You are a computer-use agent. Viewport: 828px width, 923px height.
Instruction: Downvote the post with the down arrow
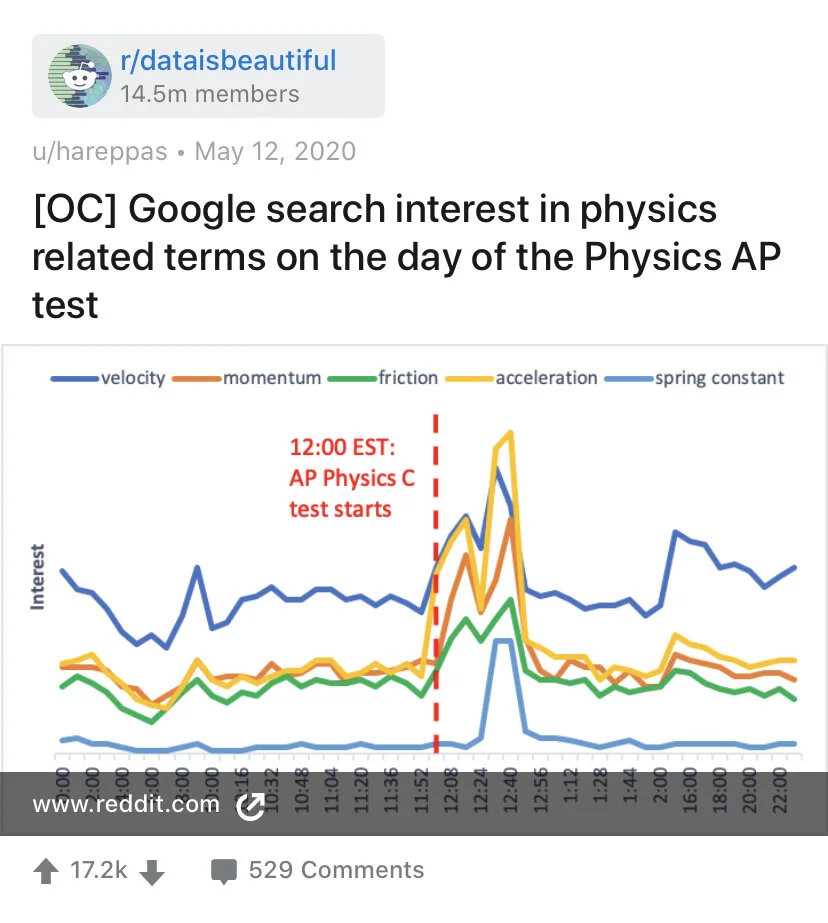click(152, 872)
